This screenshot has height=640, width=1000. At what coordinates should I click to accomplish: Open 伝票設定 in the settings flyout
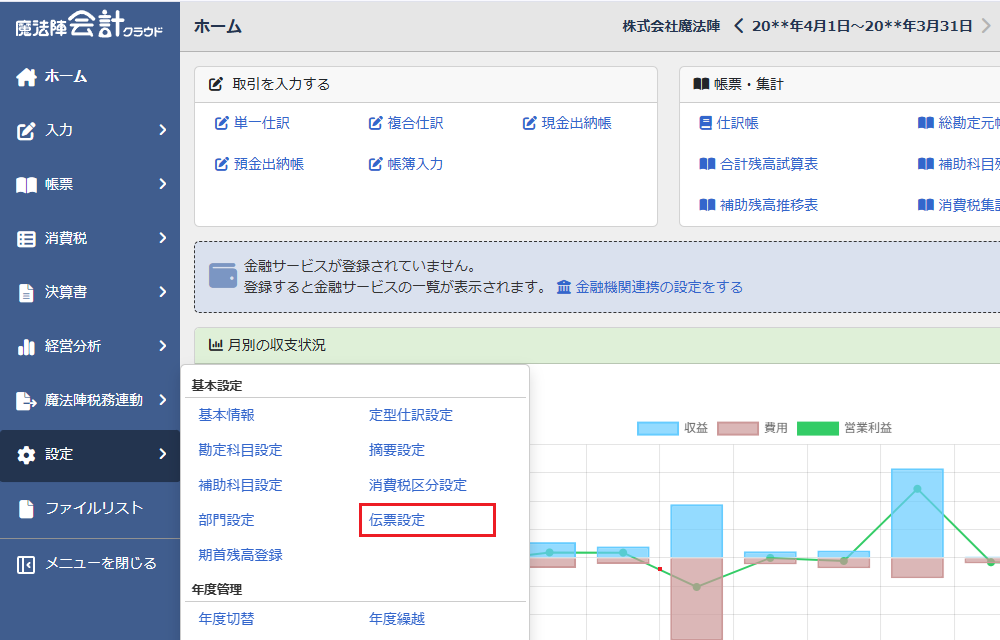pyautogui.click(x=397, y=520)
